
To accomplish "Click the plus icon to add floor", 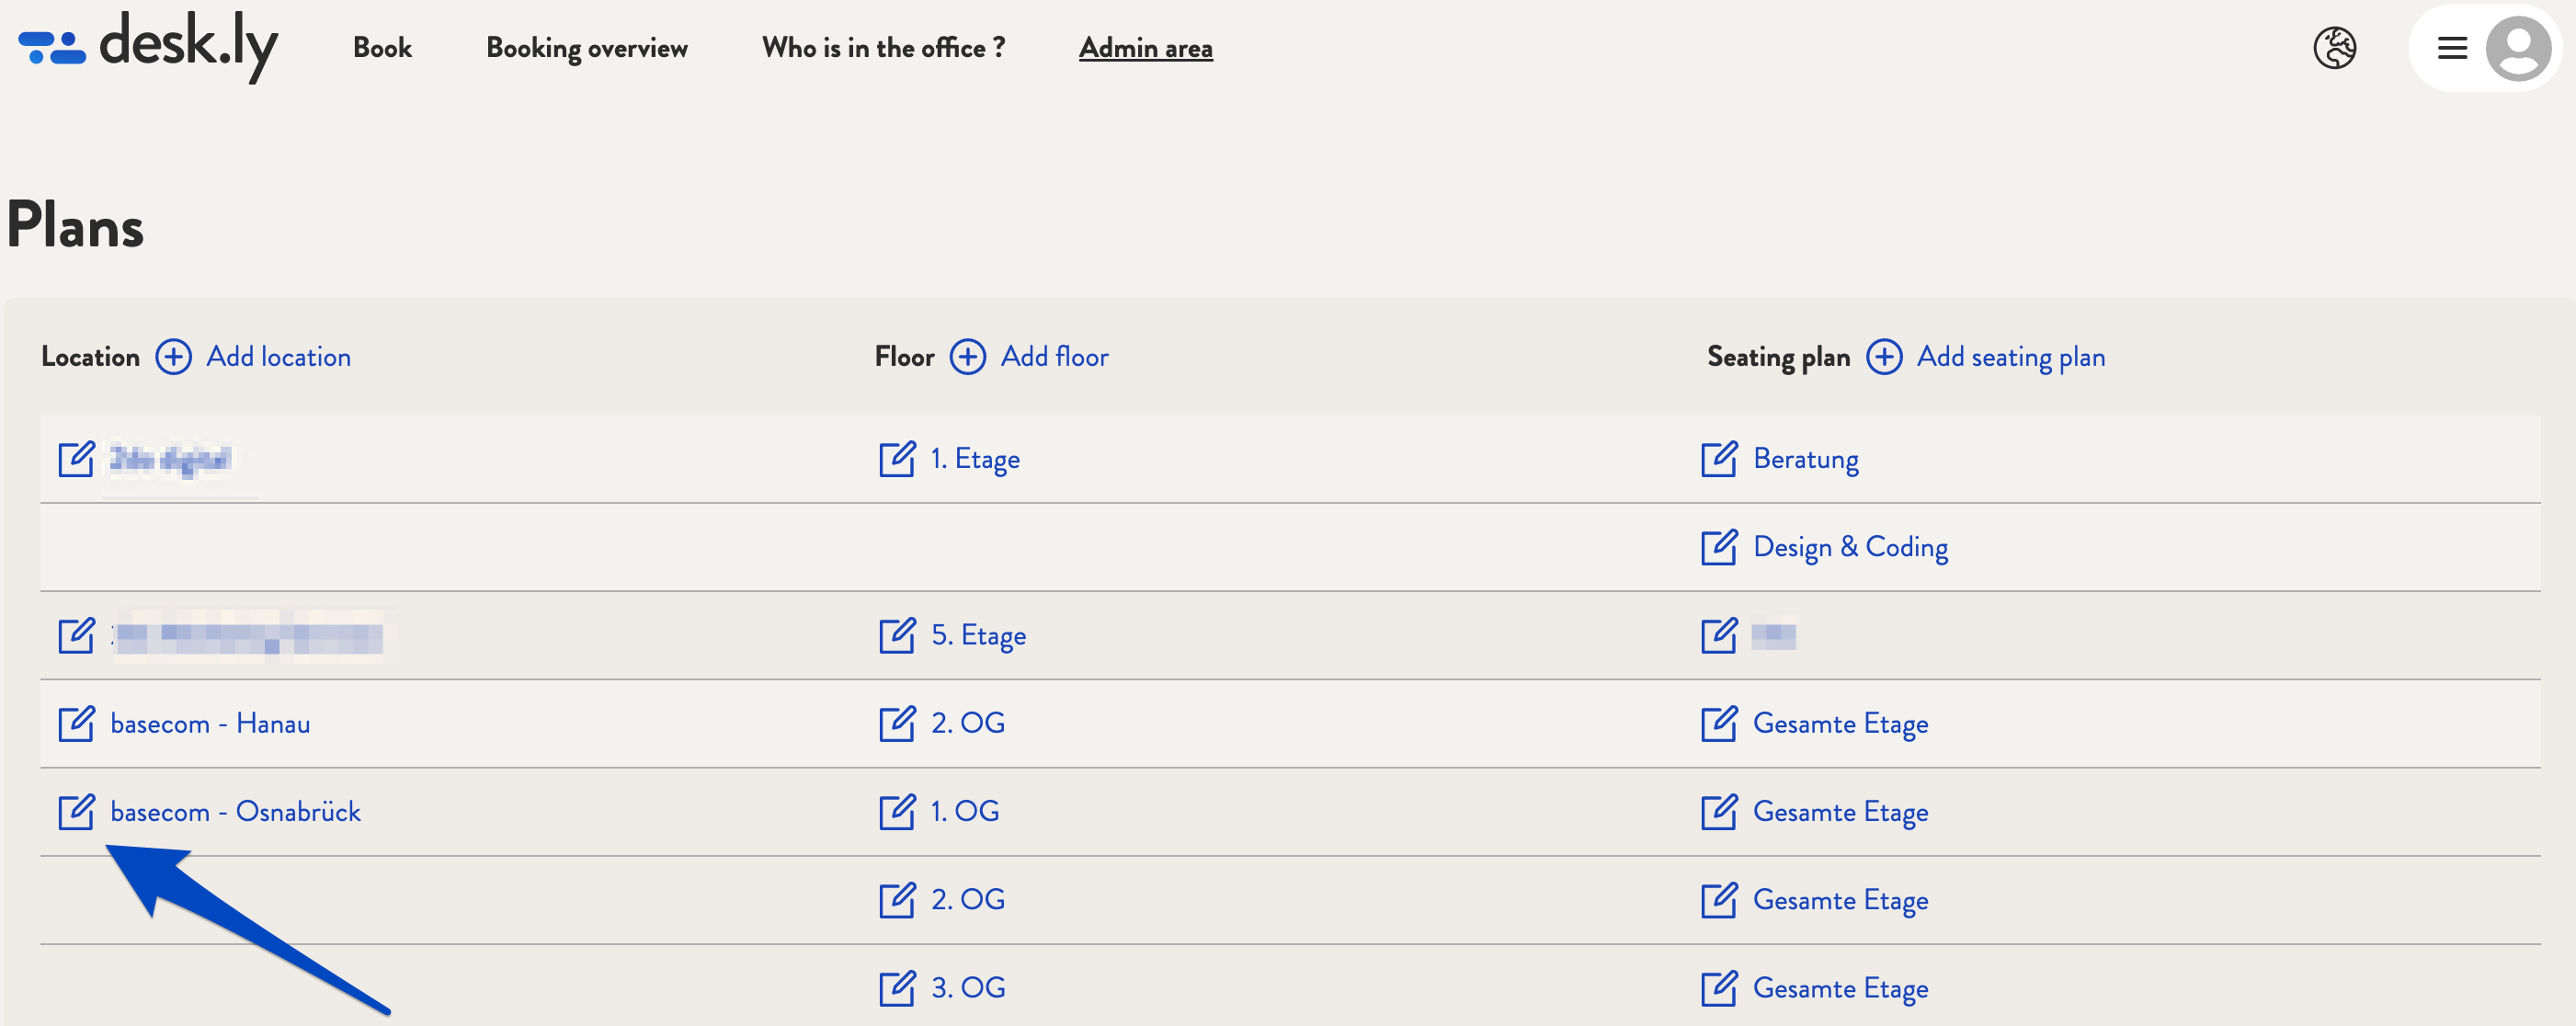I will click(967, 357).
